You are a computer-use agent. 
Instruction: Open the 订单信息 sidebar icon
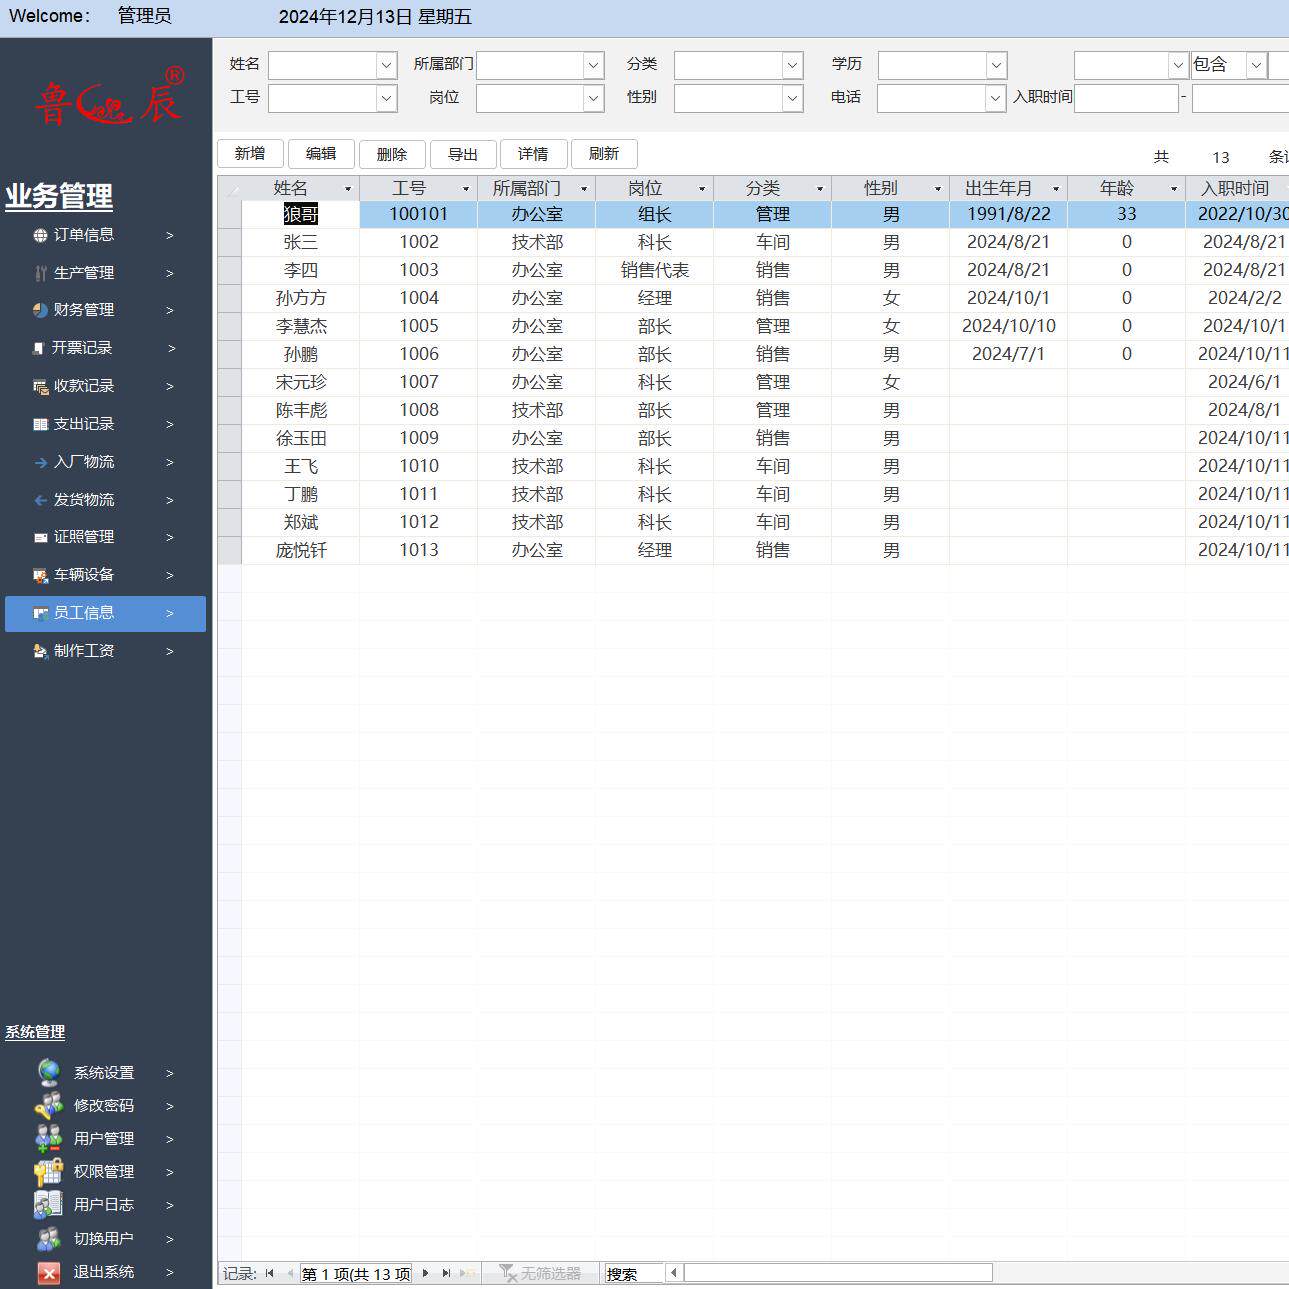pos(40,236)
